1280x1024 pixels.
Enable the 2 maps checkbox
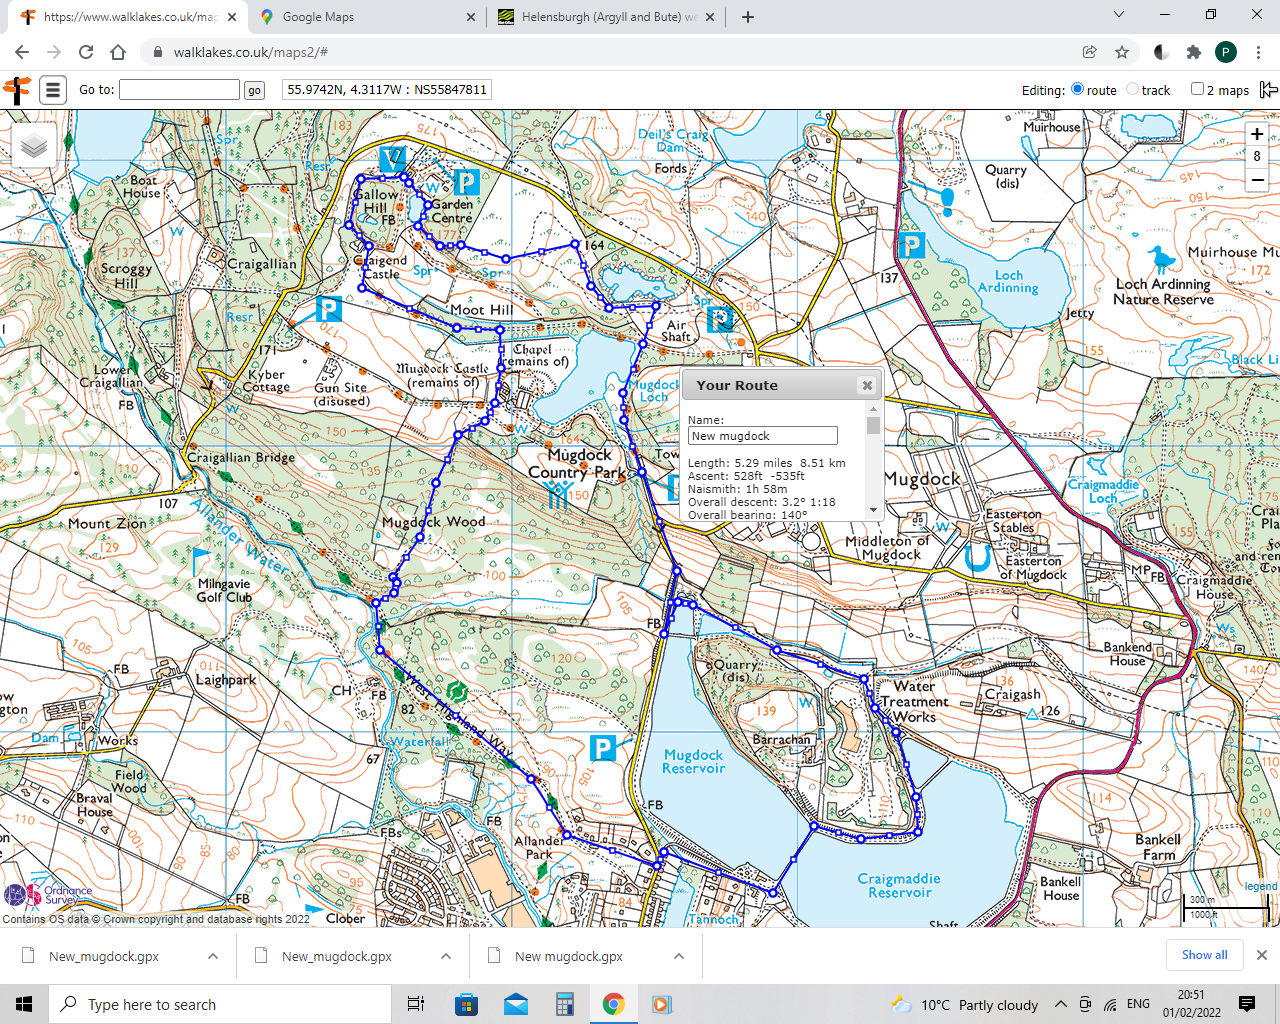click(1197, 89)
